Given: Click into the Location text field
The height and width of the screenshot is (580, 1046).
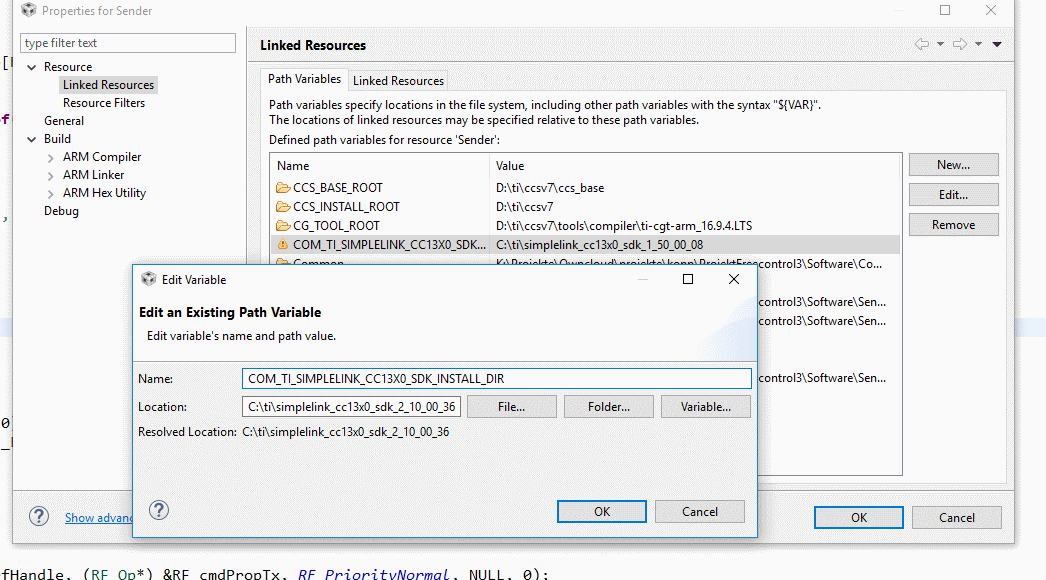Looking at the screenshot, I should pyautogui.click(x=350, y=407).
